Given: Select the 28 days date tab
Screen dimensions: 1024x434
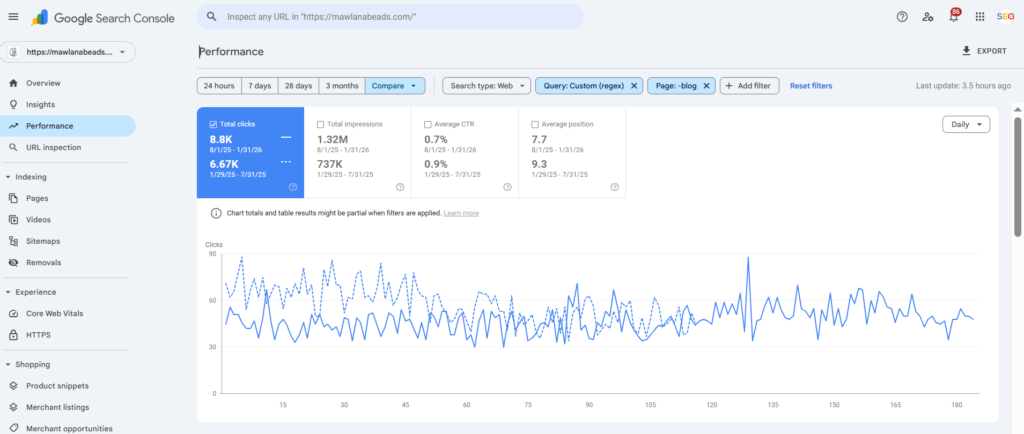Looking at the screenshot, I should click(x=298, y=86).
